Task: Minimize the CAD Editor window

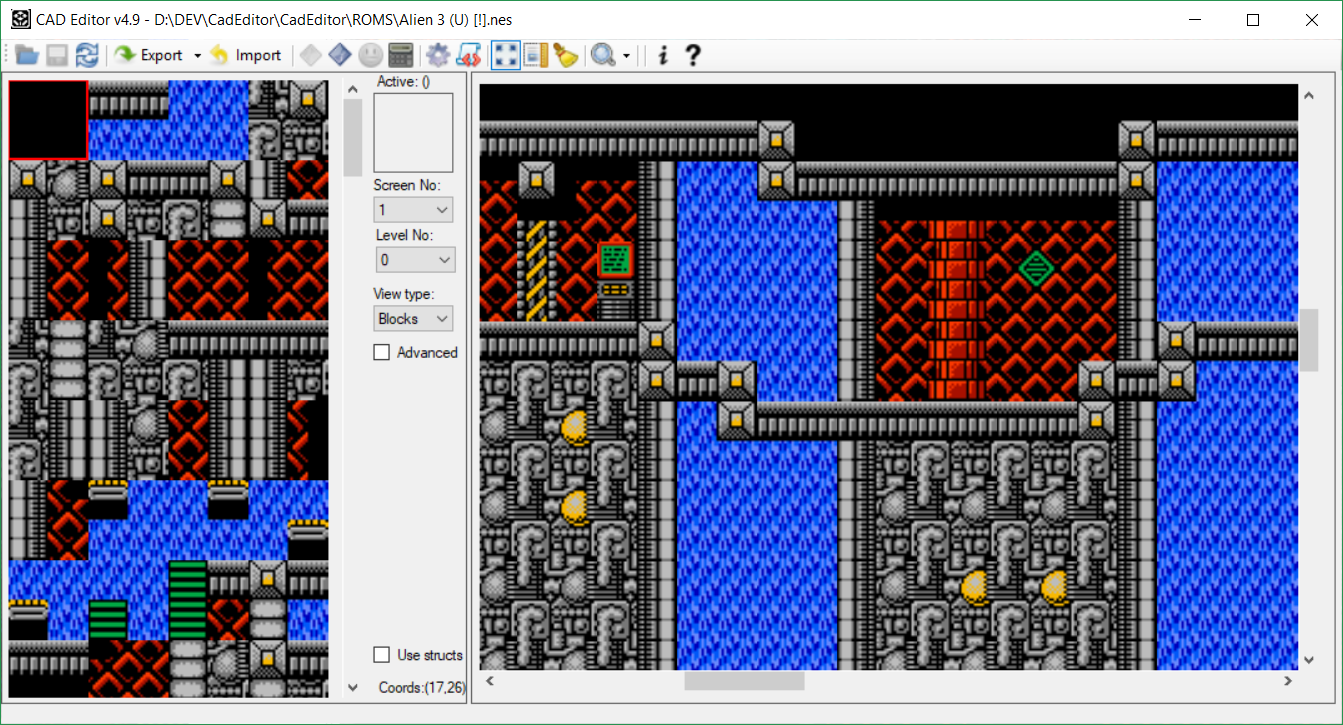Action: point(1194,19)
